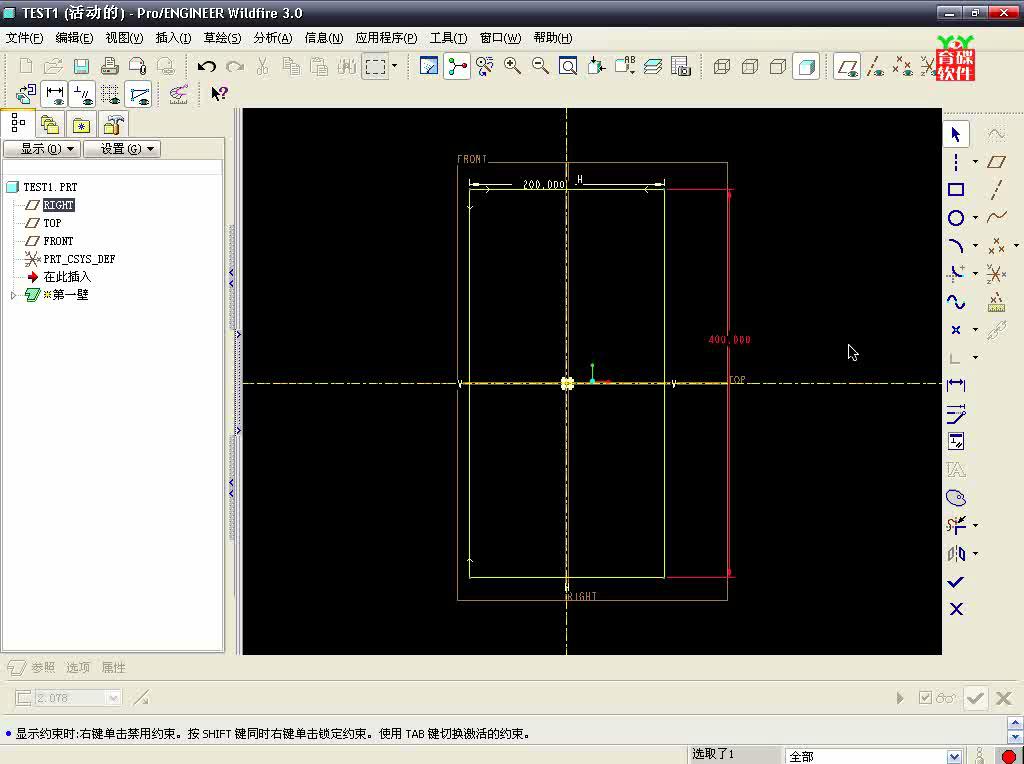Select the RIGHT datum plane in tree

pyautogui.click(x=58, y=205)
